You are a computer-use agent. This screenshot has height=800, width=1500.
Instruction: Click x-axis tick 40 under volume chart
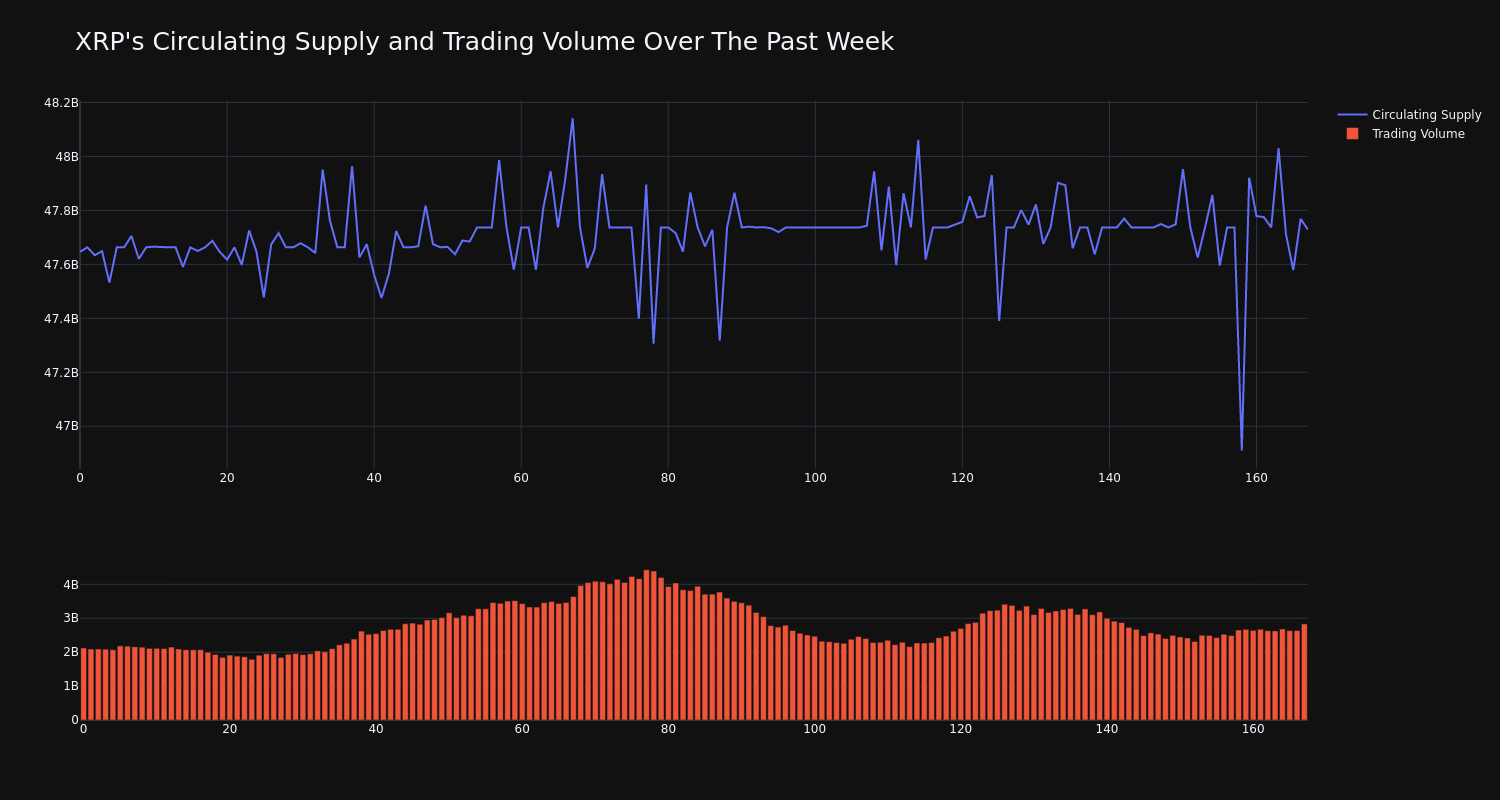pos(376,729)
